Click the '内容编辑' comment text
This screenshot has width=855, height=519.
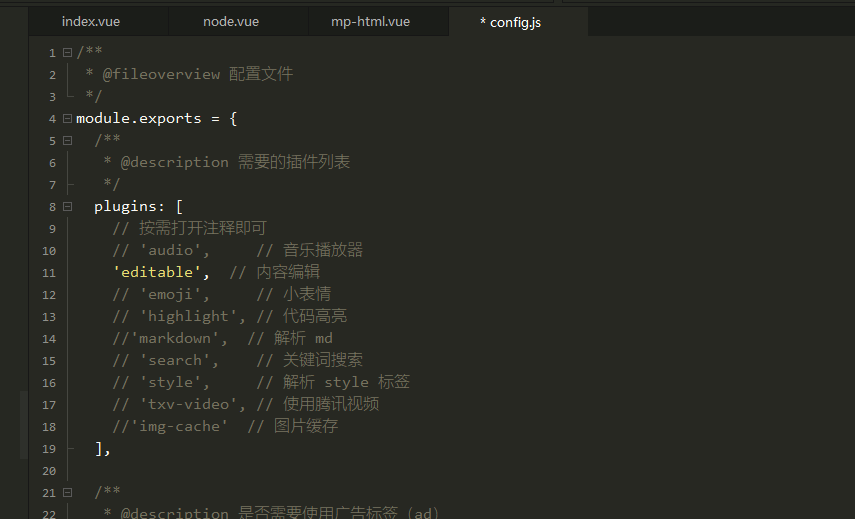288,272
